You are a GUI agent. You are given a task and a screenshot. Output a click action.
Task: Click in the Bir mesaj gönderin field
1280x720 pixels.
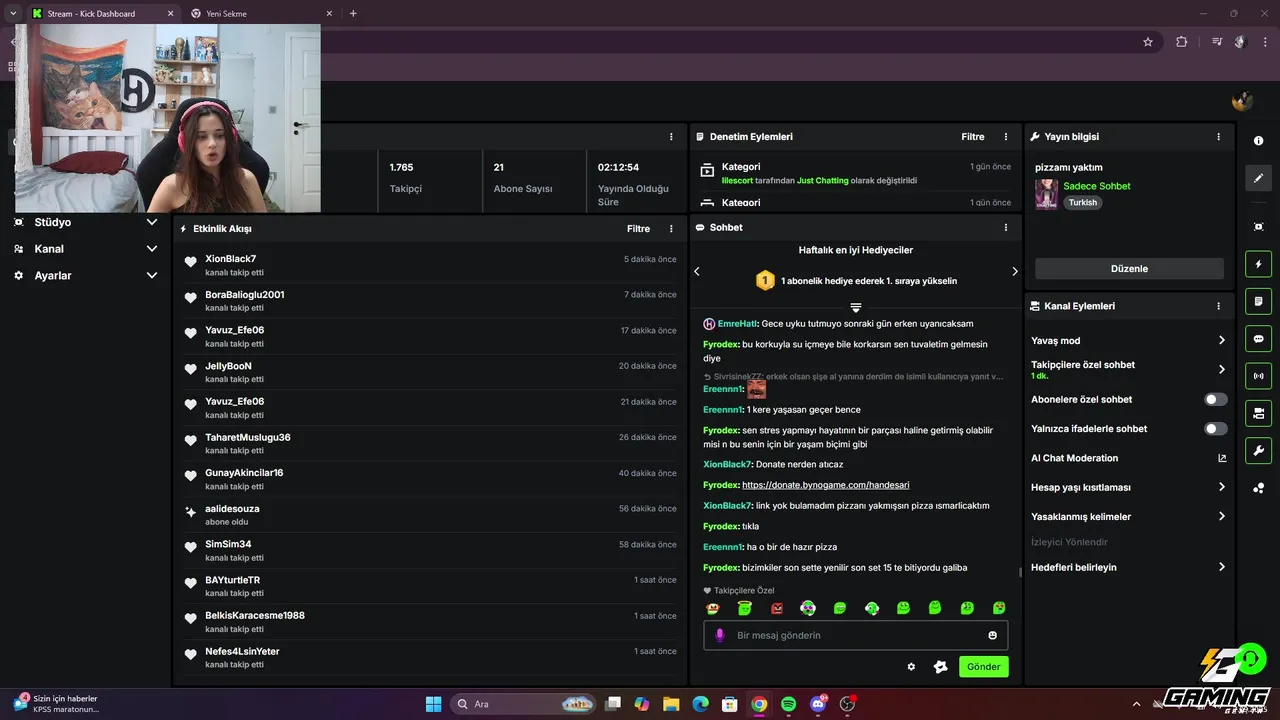coord(856,635)
